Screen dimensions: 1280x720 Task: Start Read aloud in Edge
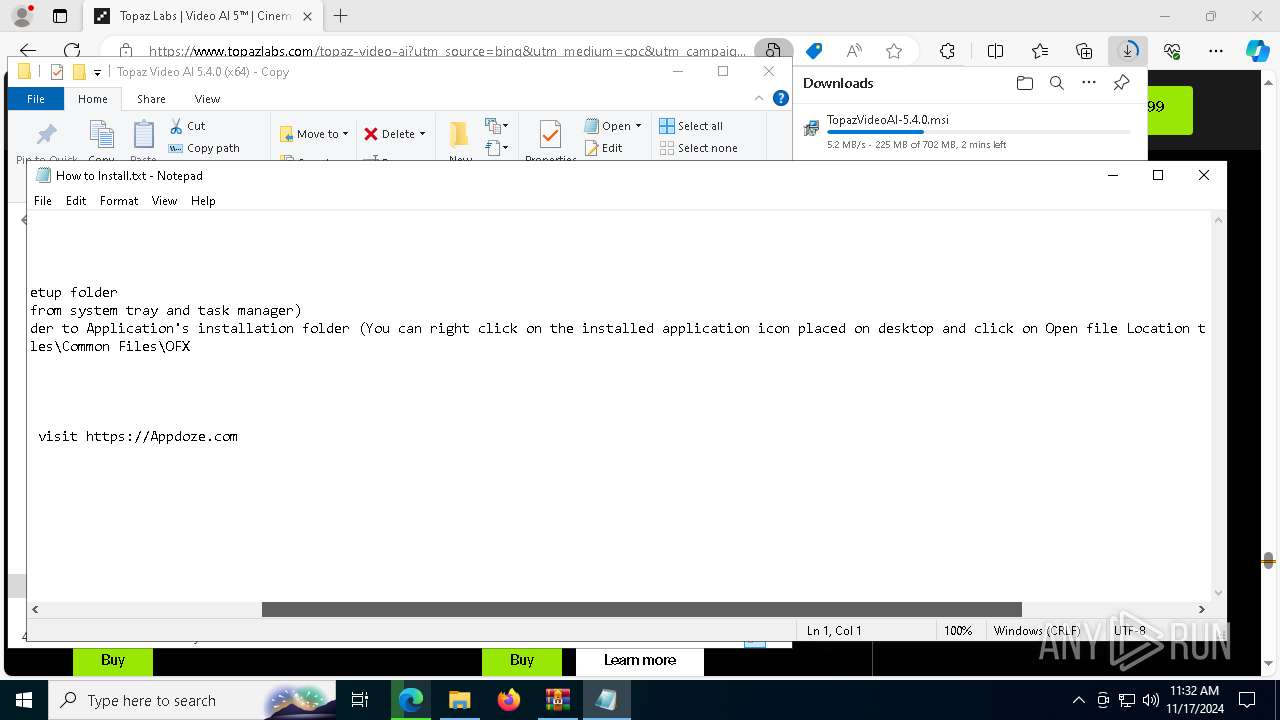[854, 51]
